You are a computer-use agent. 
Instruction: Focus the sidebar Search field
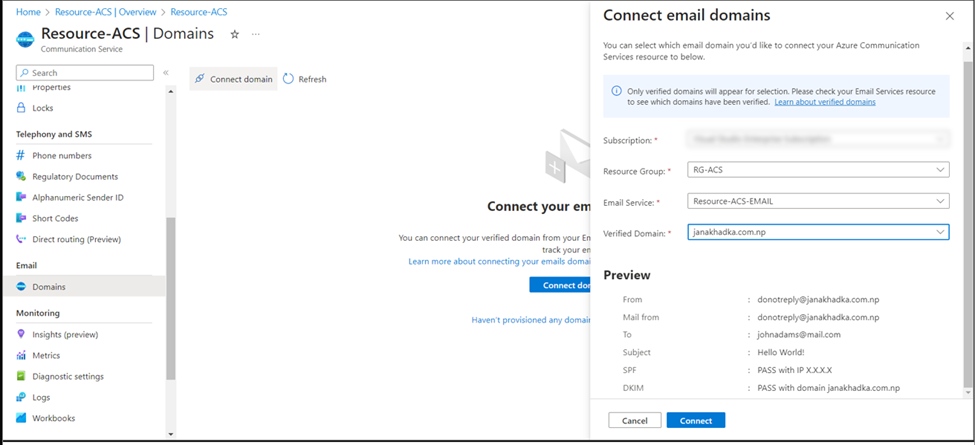click(85, 73)
